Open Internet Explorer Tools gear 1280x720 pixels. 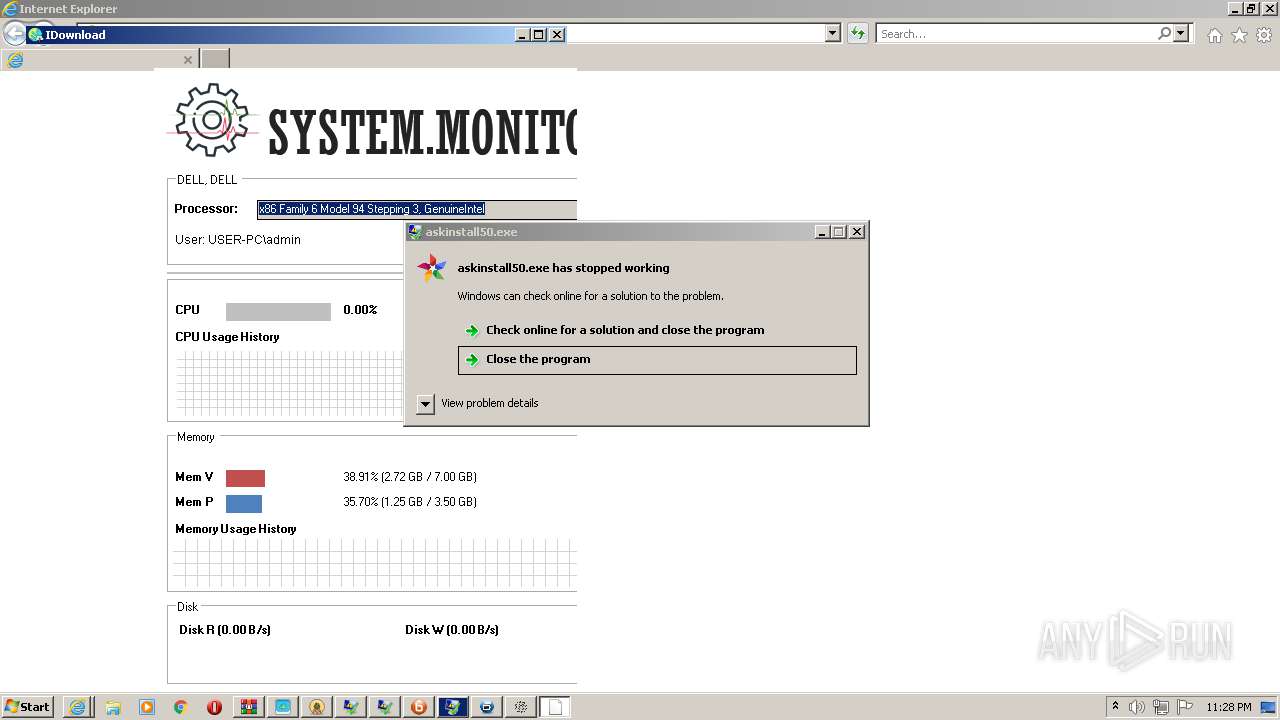click(x=1264, y=35)
